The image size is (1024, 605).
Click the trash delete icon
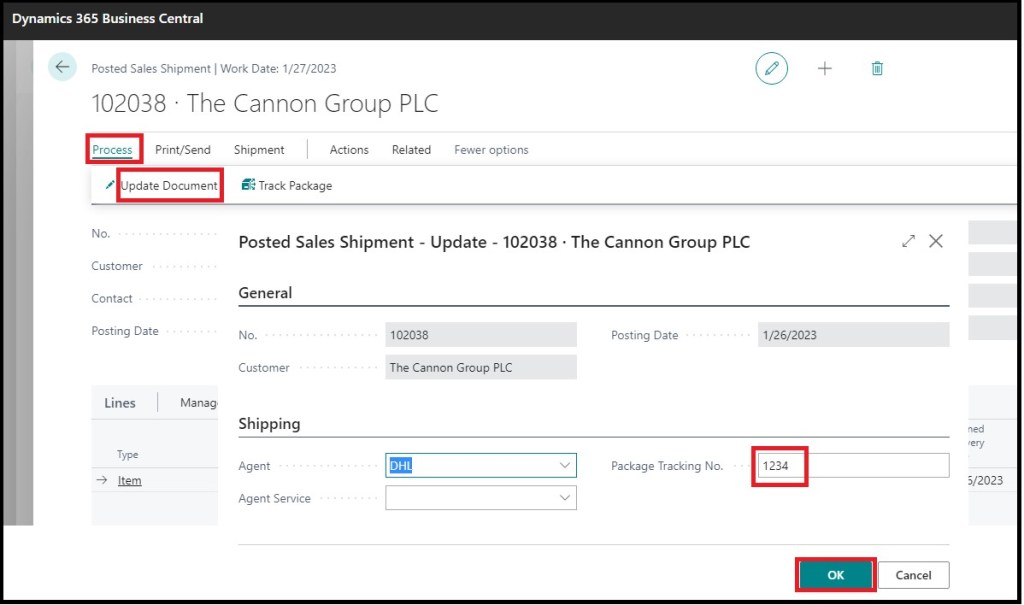[x=877, y=68]
